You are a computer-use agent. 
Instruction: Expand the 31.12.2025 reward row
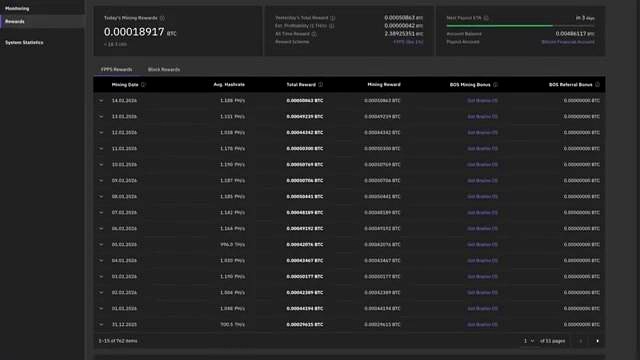point(101,324)
